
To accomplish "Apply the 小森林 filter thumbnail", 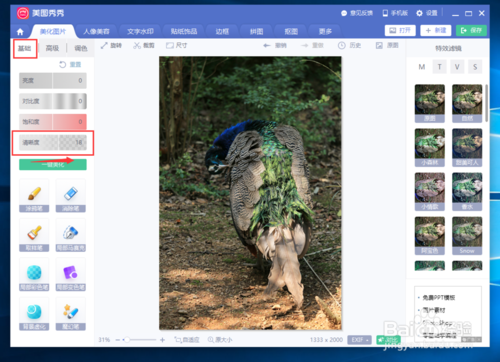I will (x=430, y=148).
